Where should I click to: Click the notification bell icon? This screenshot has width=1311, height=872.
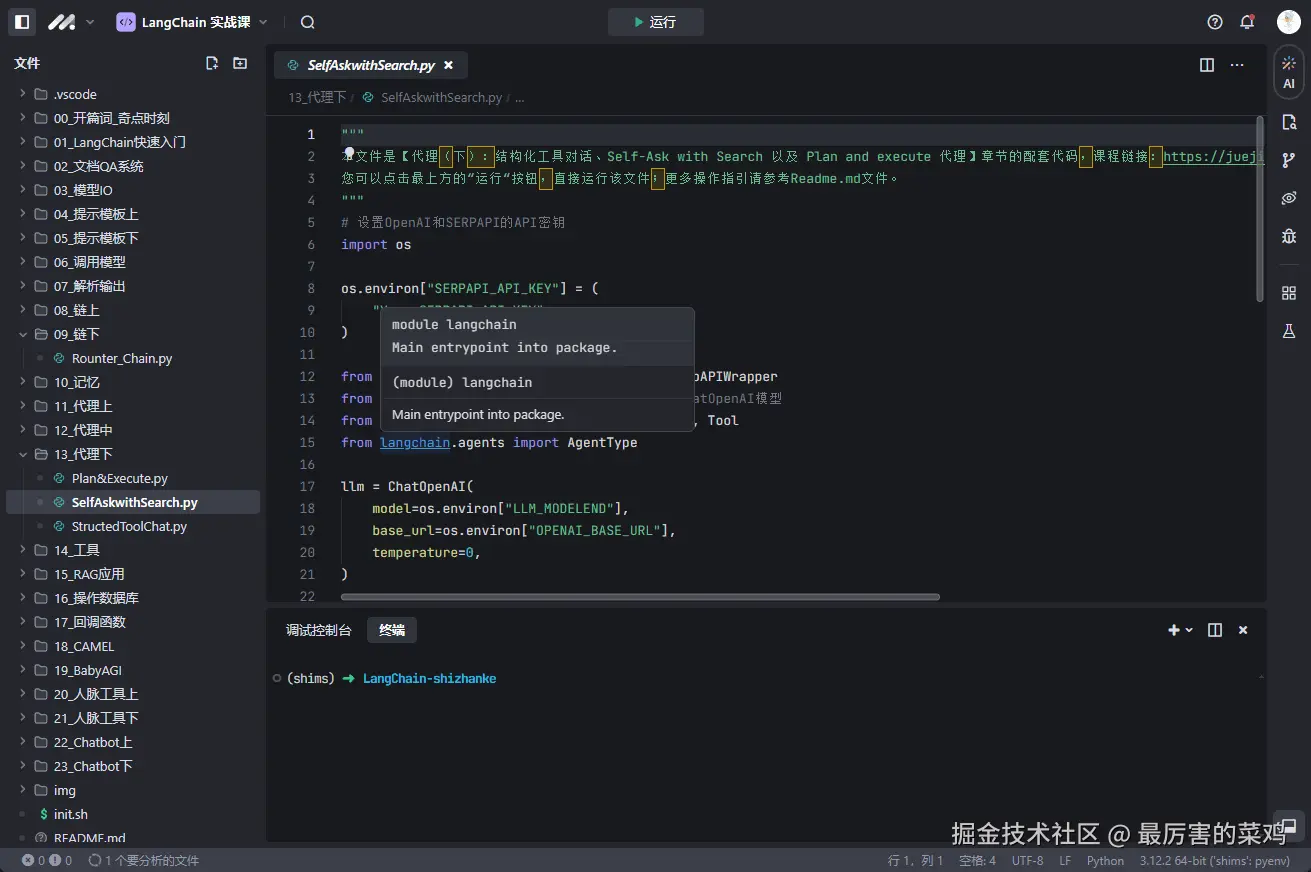[x=1247, y=22]
